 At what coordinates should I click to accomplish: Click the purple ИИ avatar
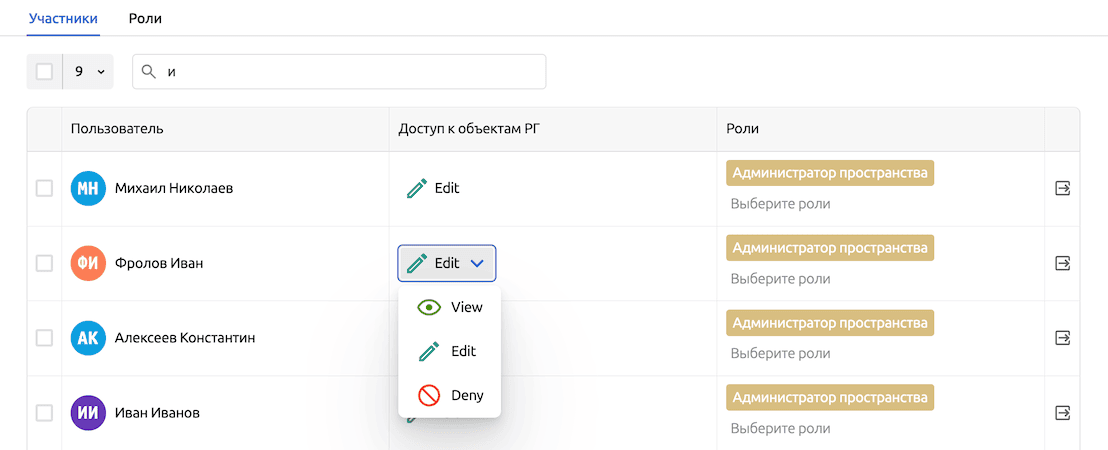point(88,412)
